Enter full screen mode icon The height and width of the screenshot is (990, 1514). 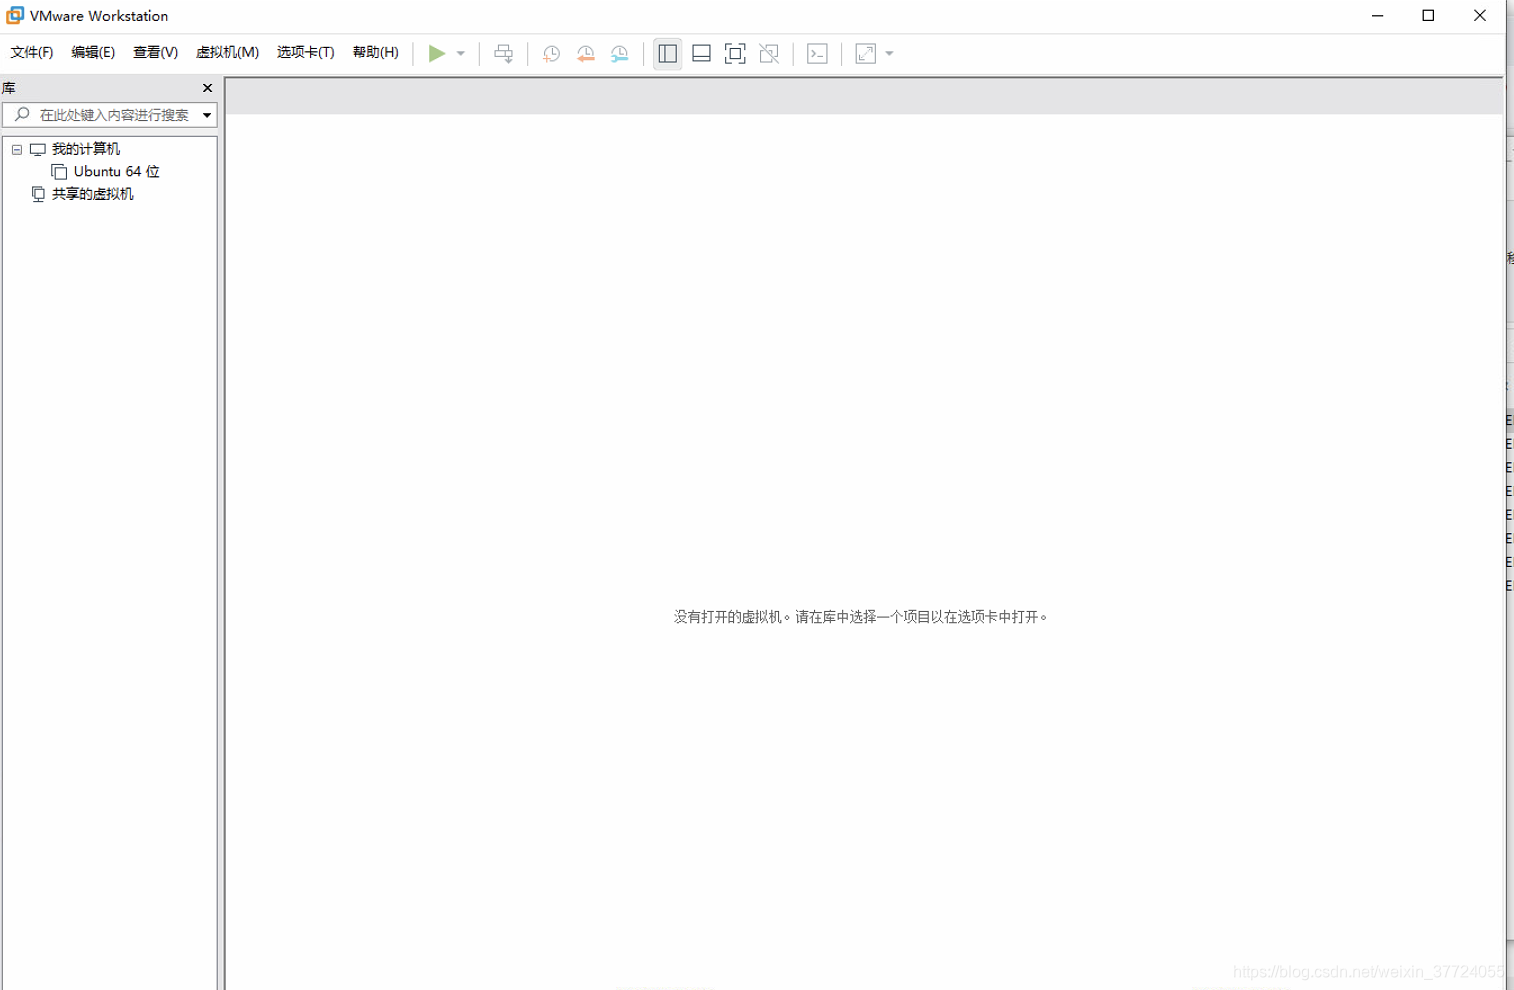735,54
